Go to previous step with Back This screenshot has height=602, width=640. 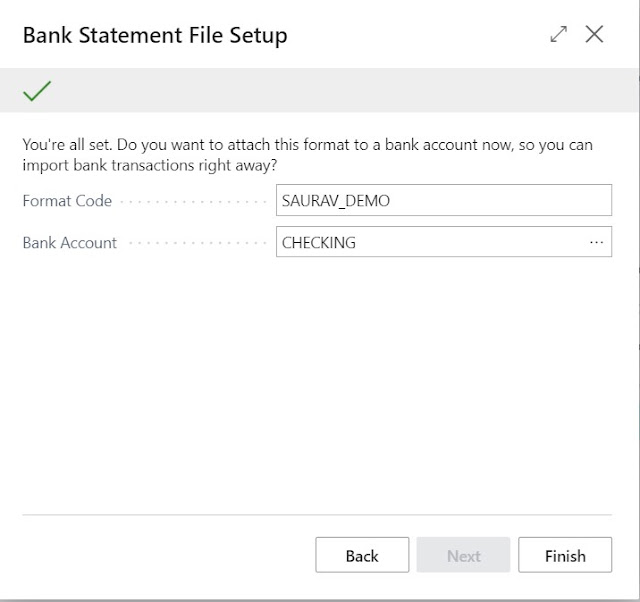[362, 555]
